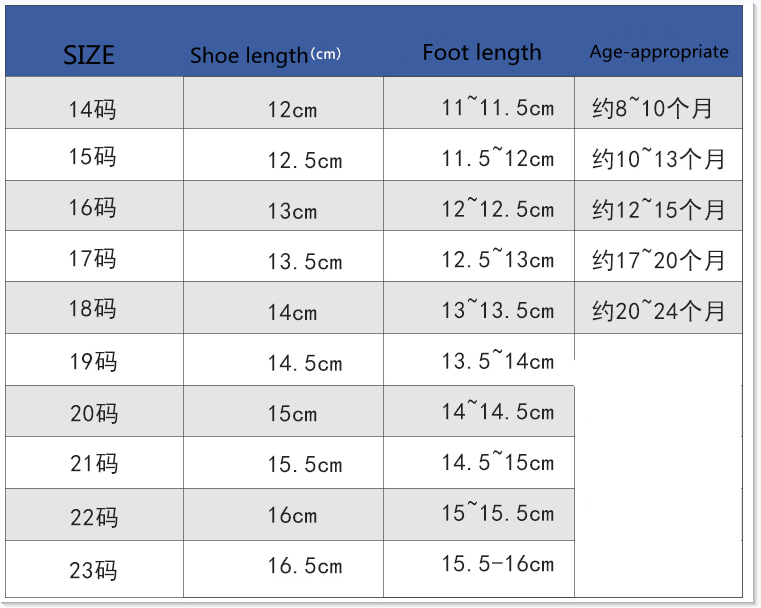The height and width of the screenshot is (608, 761).
Task: Select the 23码 size cell
Action: (x=93, y=570)
